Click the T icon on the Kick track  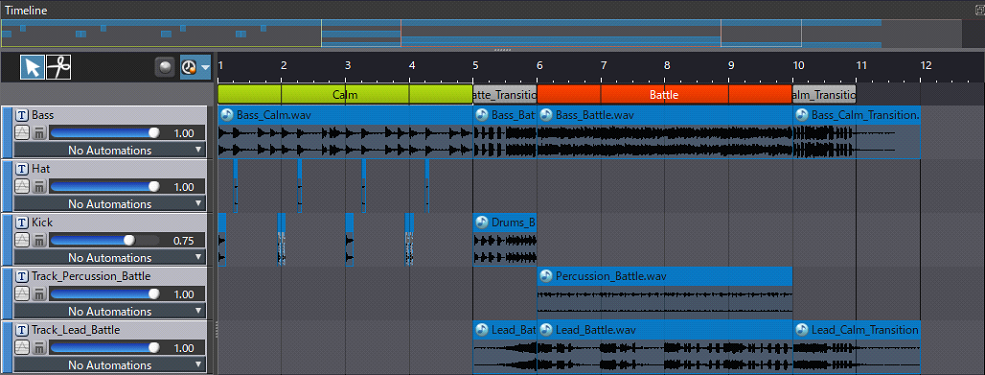(x=22, y=222)
